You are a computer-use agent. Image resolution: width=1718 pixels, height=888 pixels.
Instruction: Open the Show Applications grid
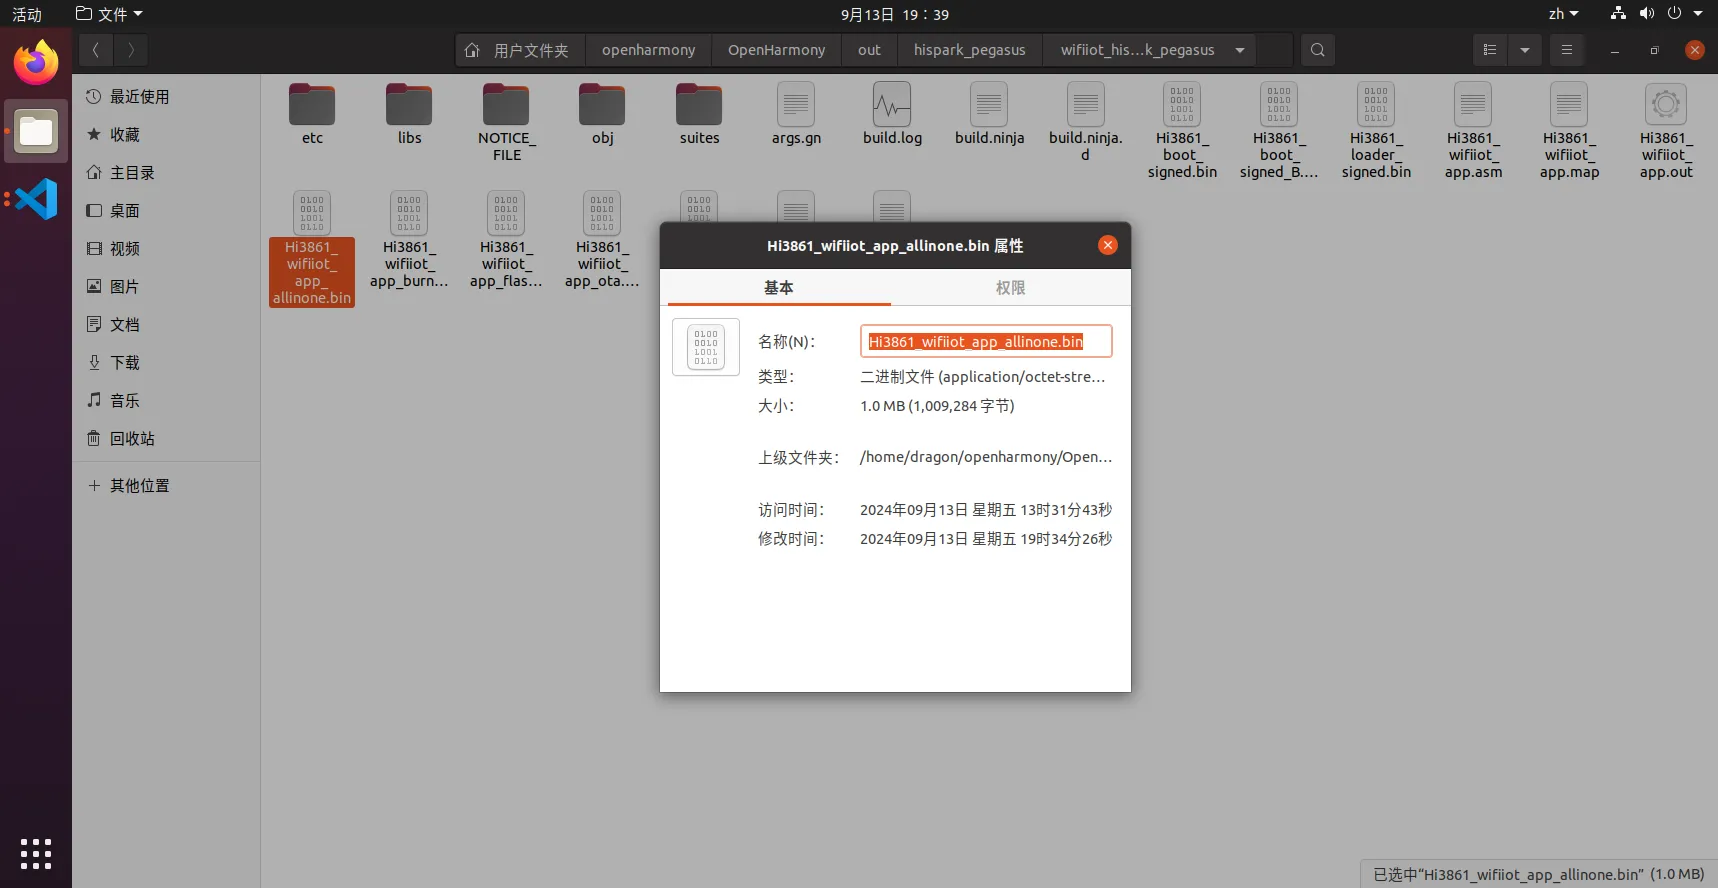36,853
